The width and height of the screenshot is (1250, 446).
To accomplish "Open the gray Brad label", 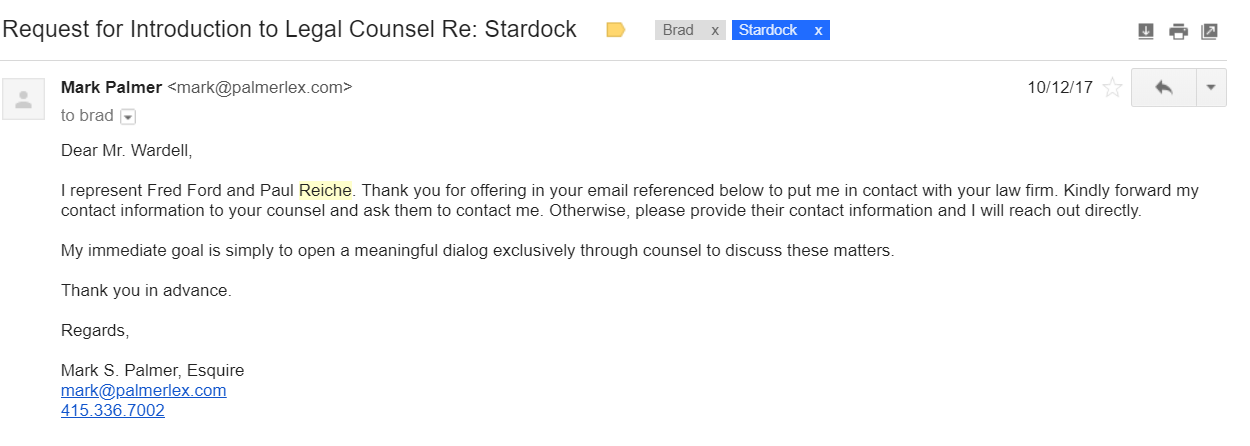I will 678,30.
